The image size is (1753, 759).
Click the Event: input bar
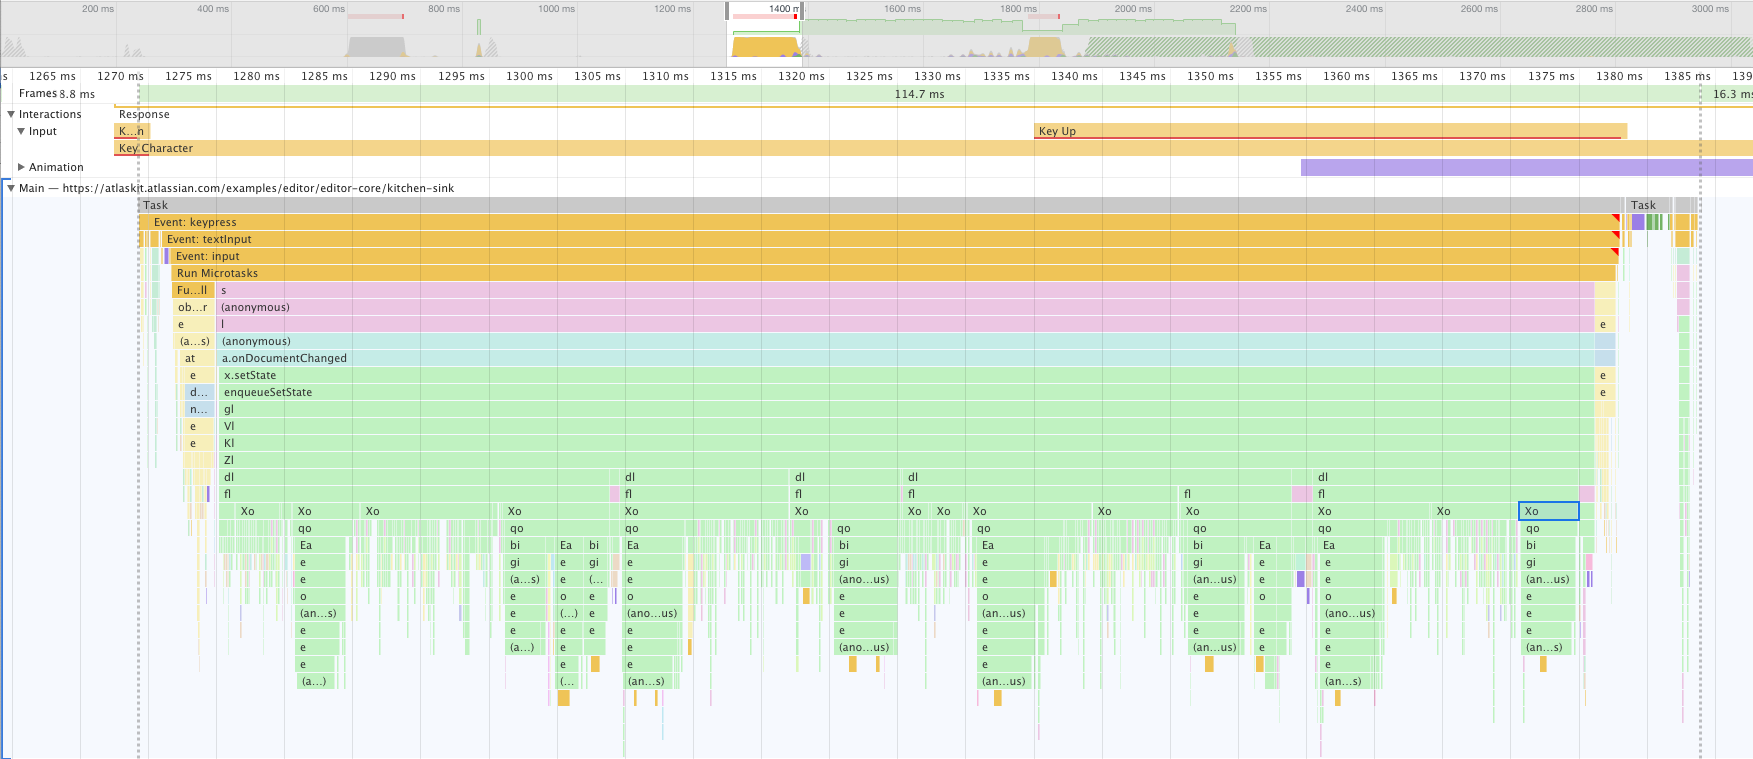(800, 256)
